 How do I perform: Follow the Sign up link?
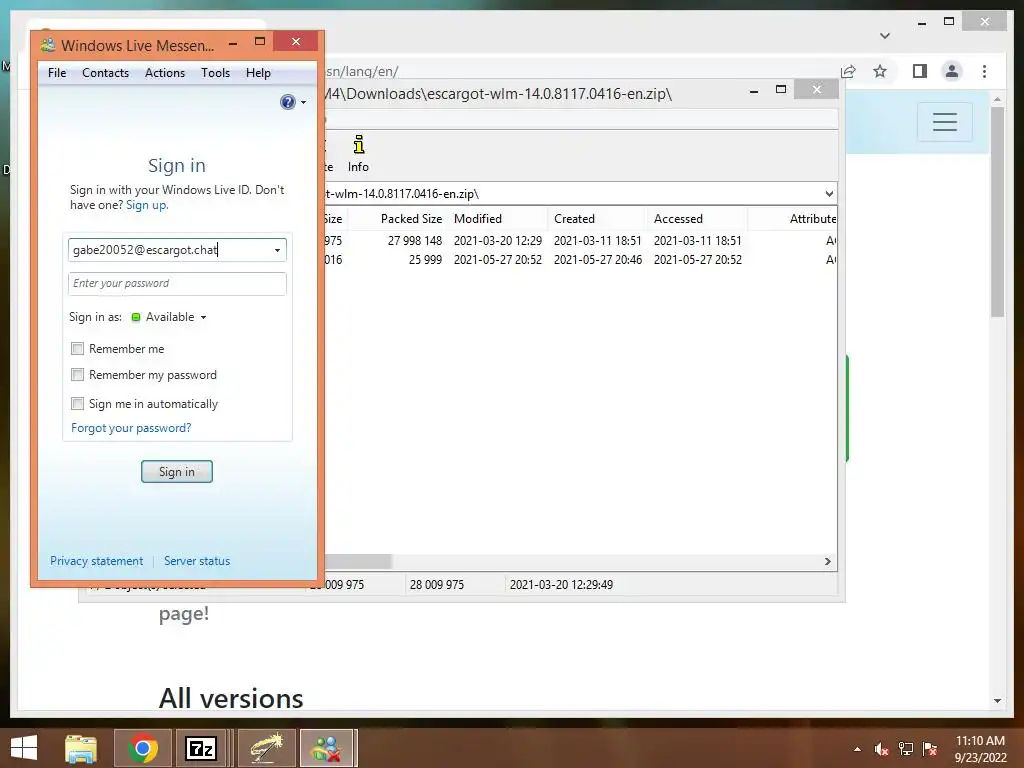(146, 205)
